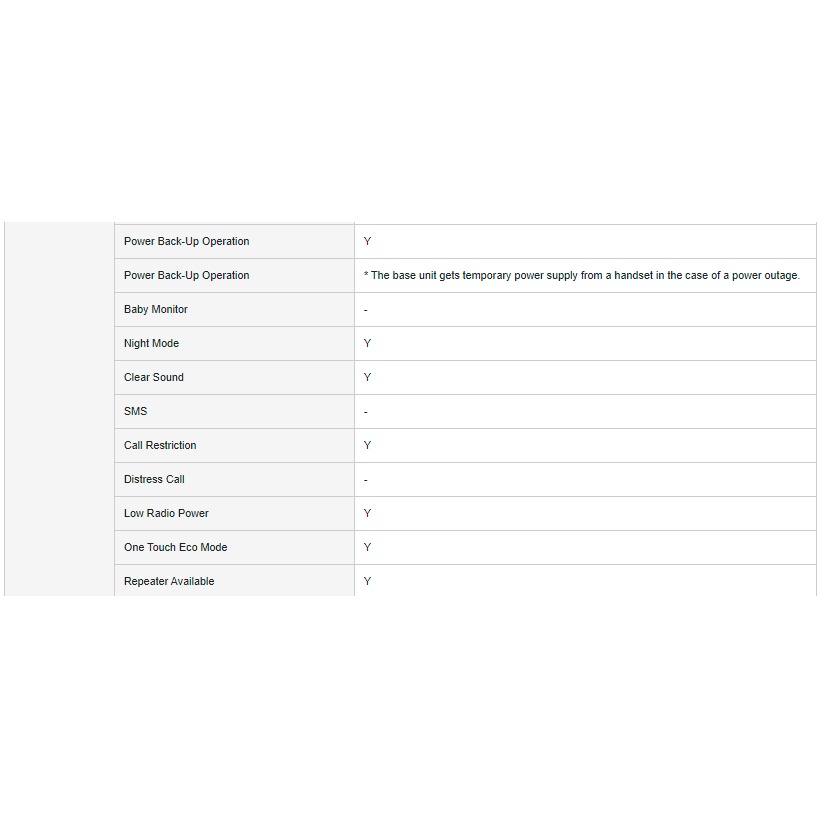Select the "SMS" label in the table

tap(136, 412)
